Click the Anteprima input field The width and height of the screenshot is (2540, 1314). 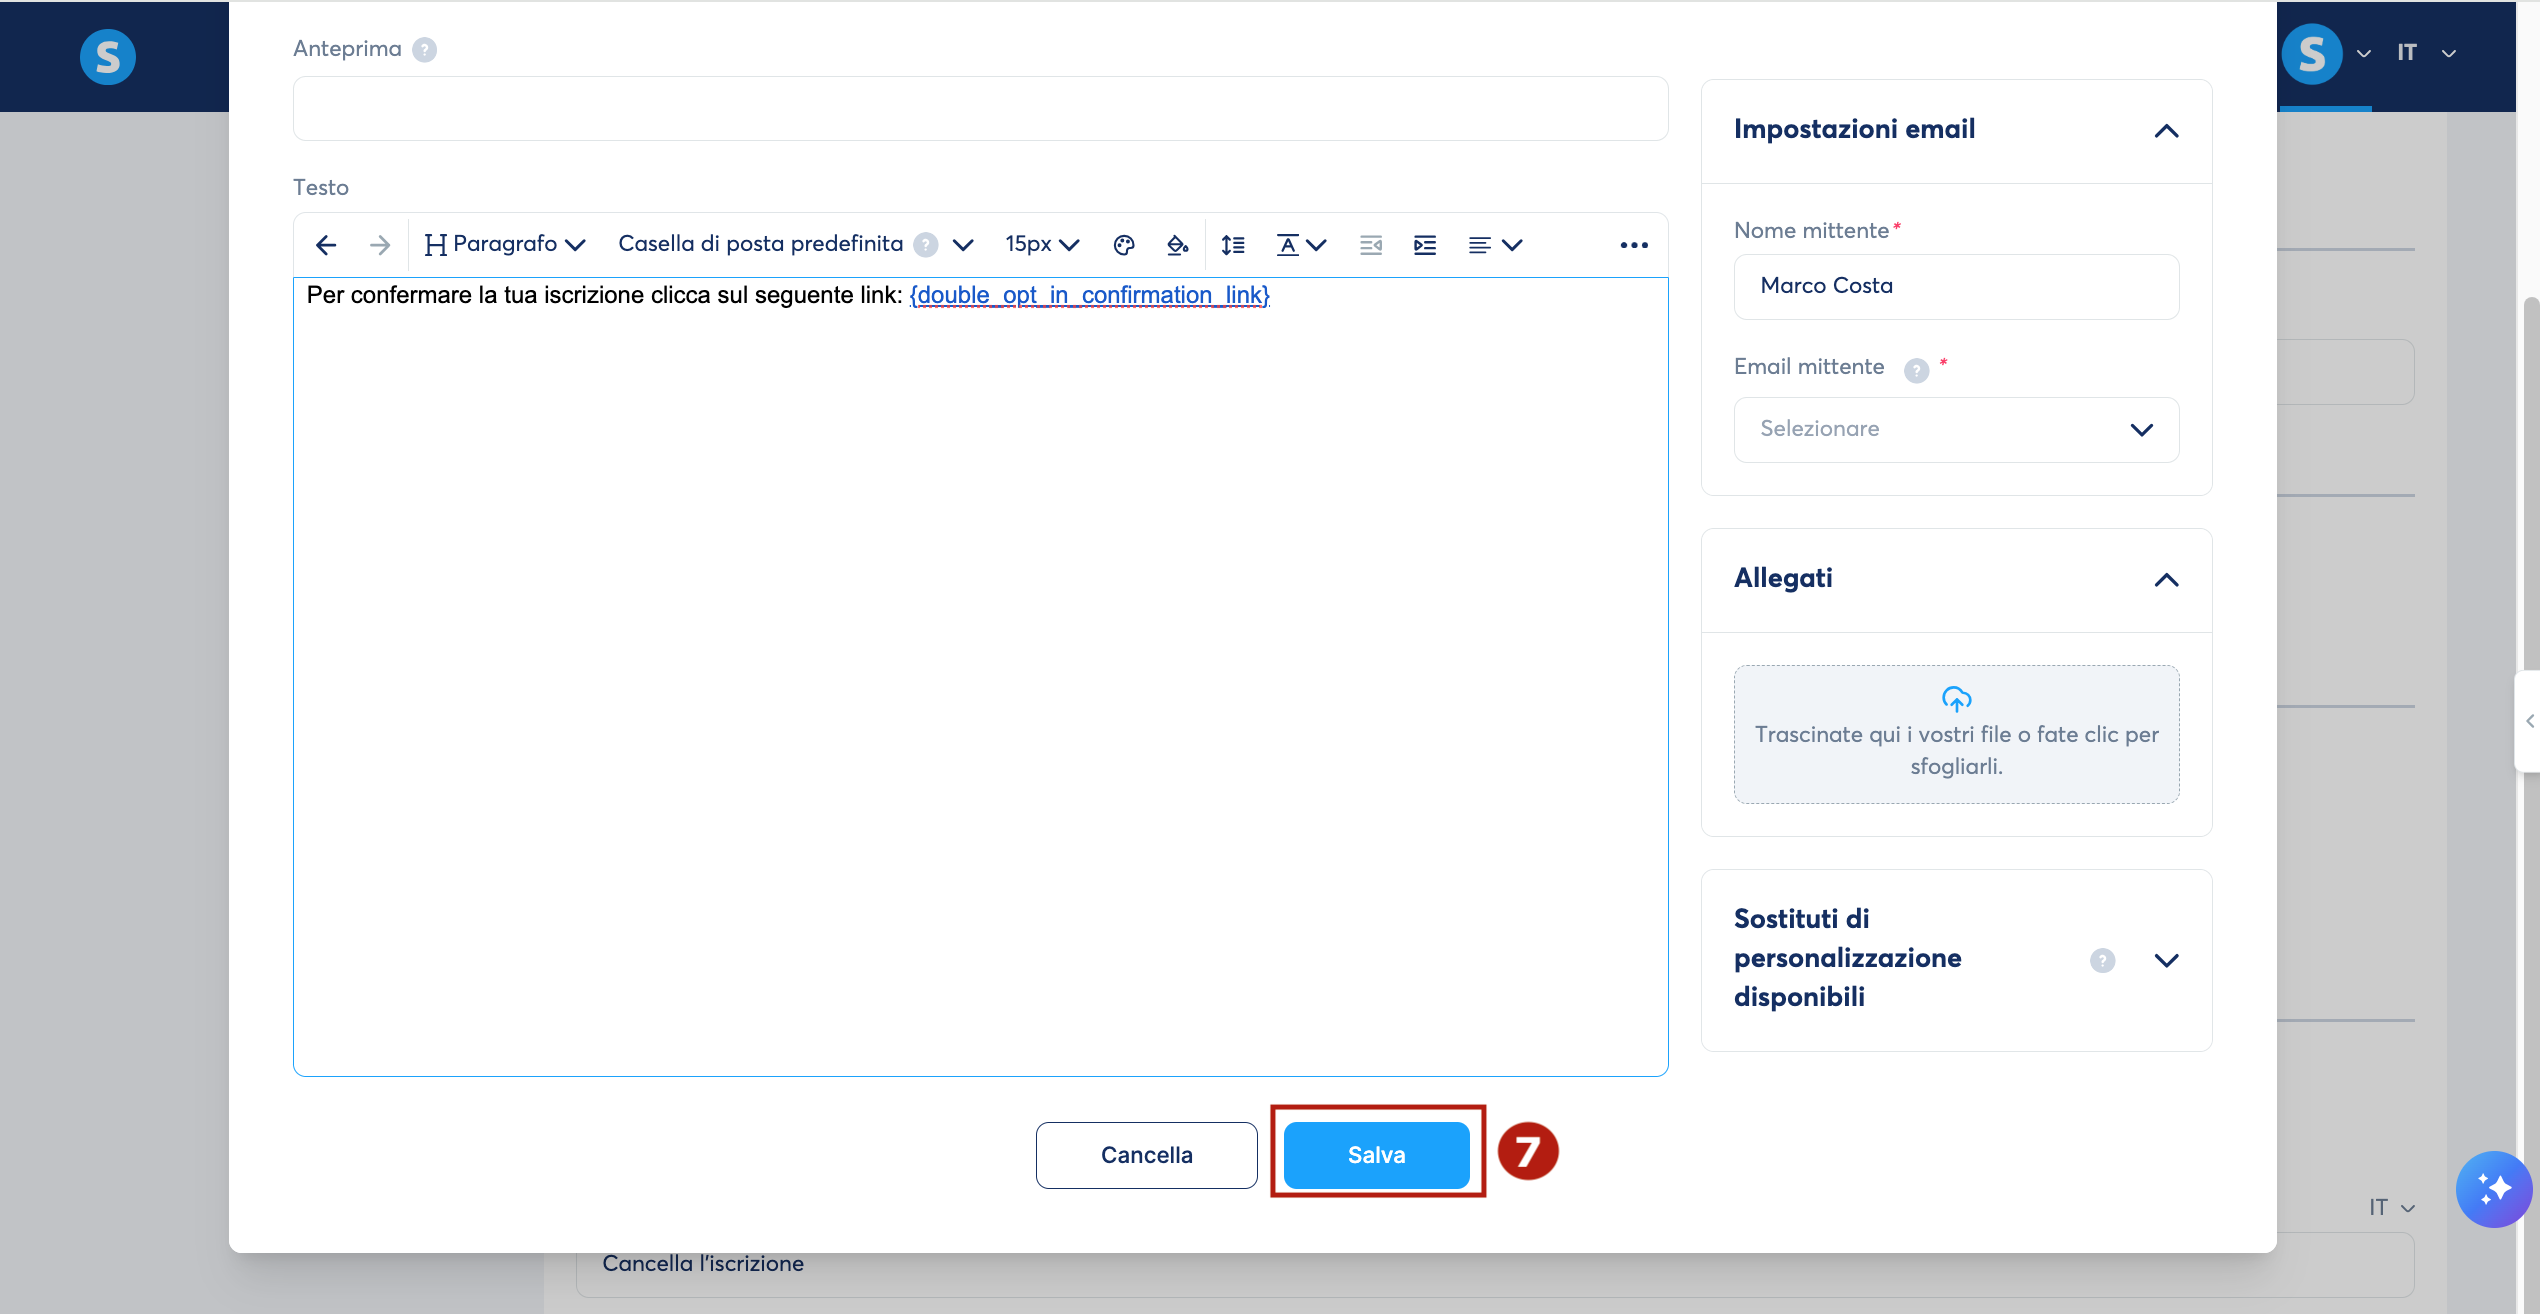click(x=980, y=108)
